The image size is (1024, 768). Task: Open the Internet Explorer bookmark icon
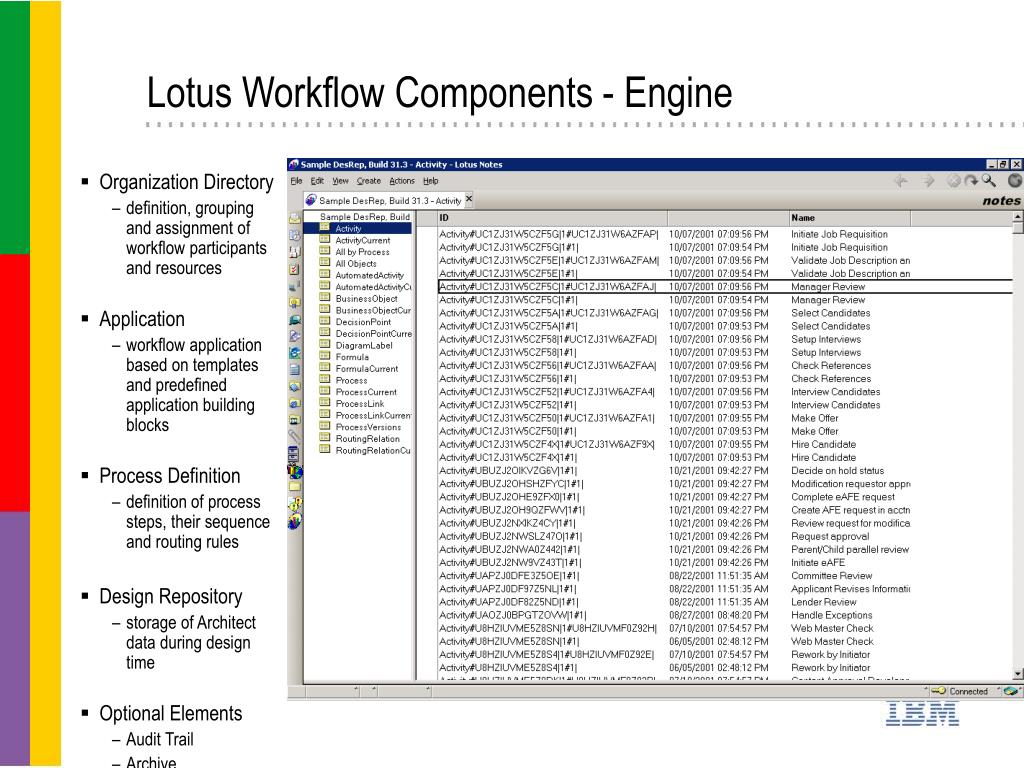click(295, 353)
